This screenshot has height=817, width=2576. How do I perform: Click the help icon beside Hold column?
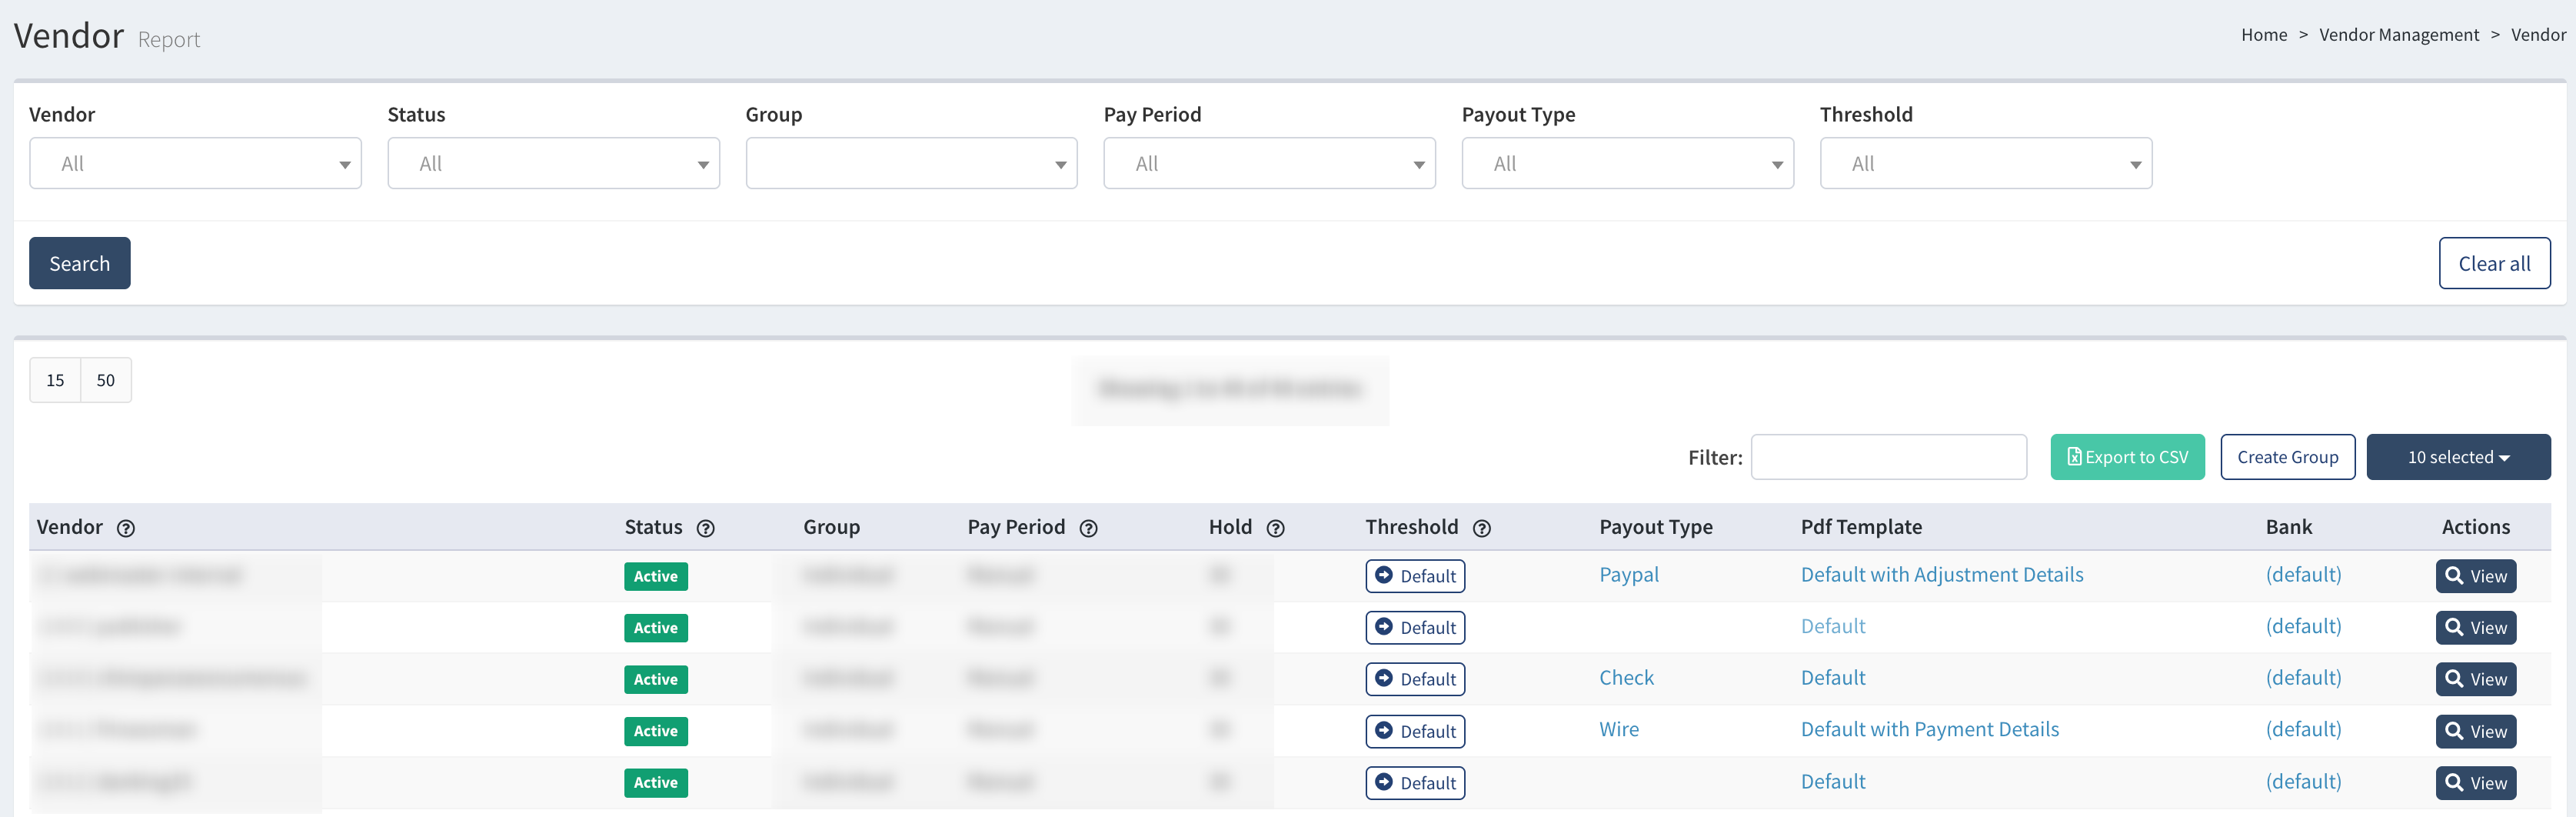coord(1276,528)
